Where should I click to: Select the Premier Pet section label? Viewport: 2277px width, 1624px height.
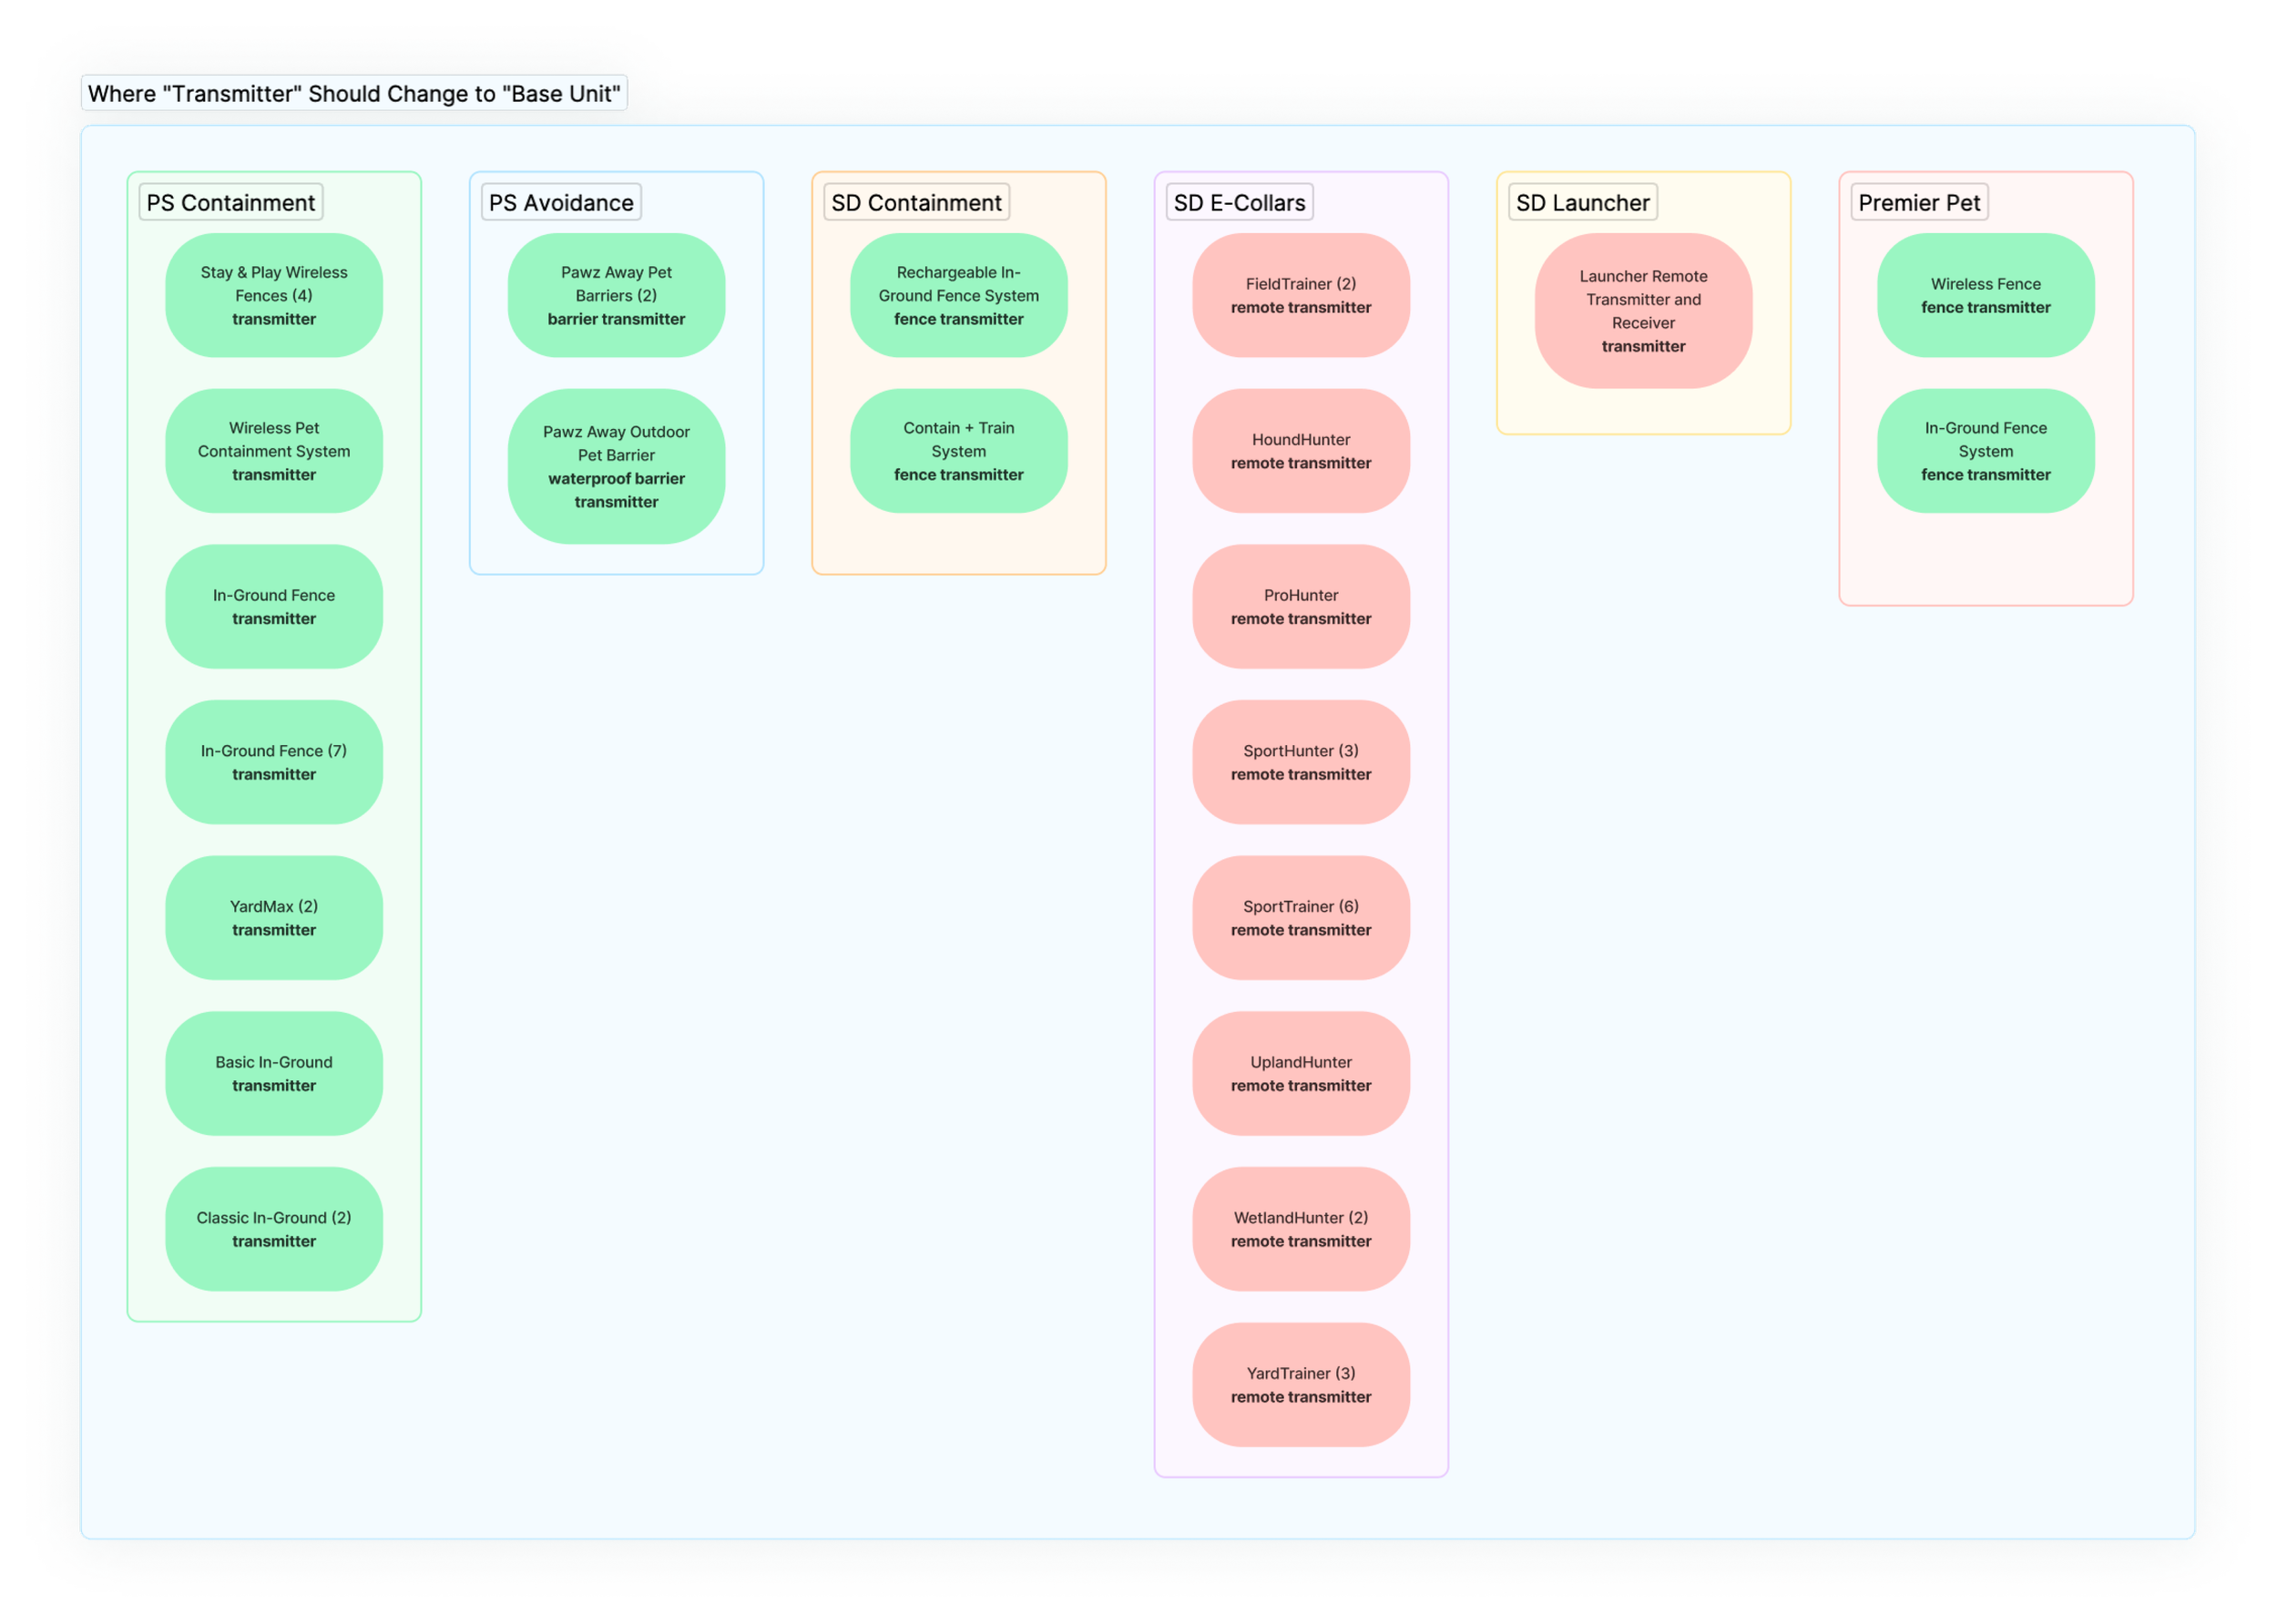click(1918, 203)
